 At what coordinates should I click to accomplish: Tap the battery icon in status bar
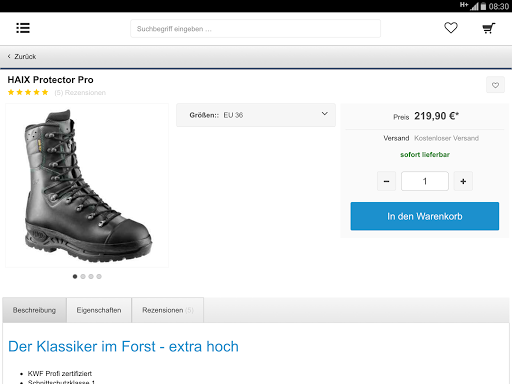click(x=483, y=6)
